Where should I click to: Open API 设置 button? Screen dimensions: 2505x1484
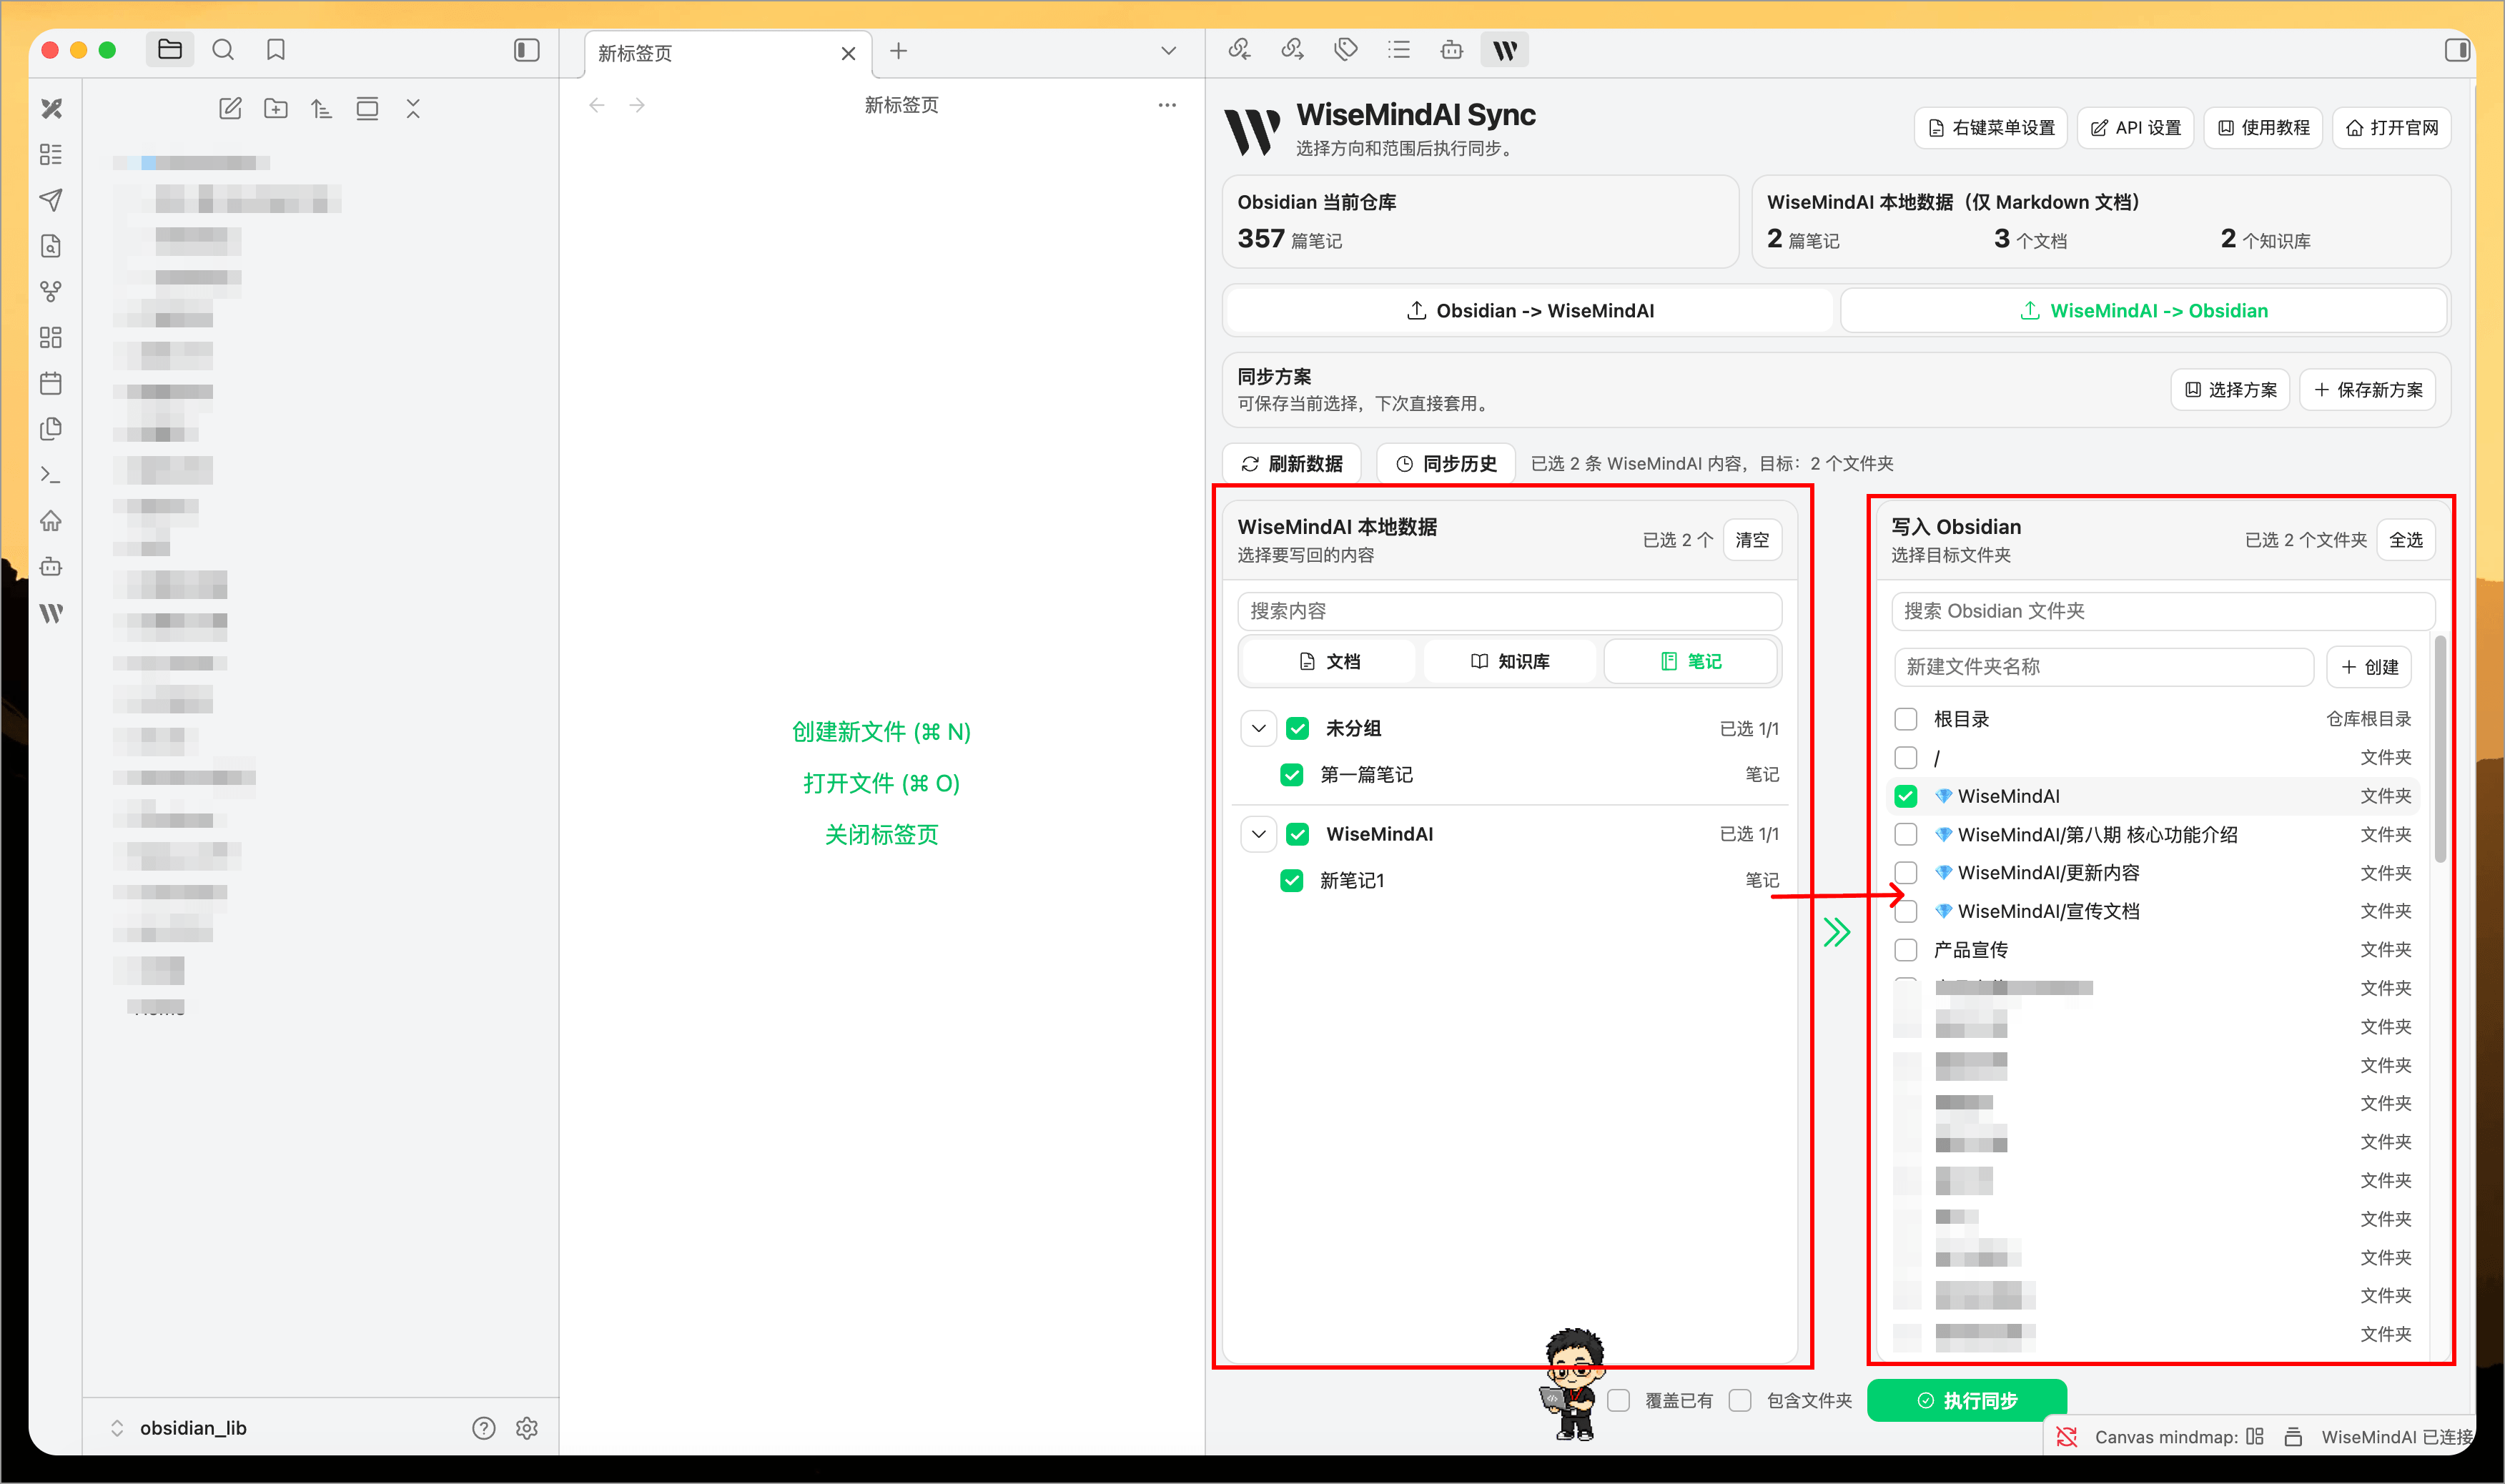2135,128
